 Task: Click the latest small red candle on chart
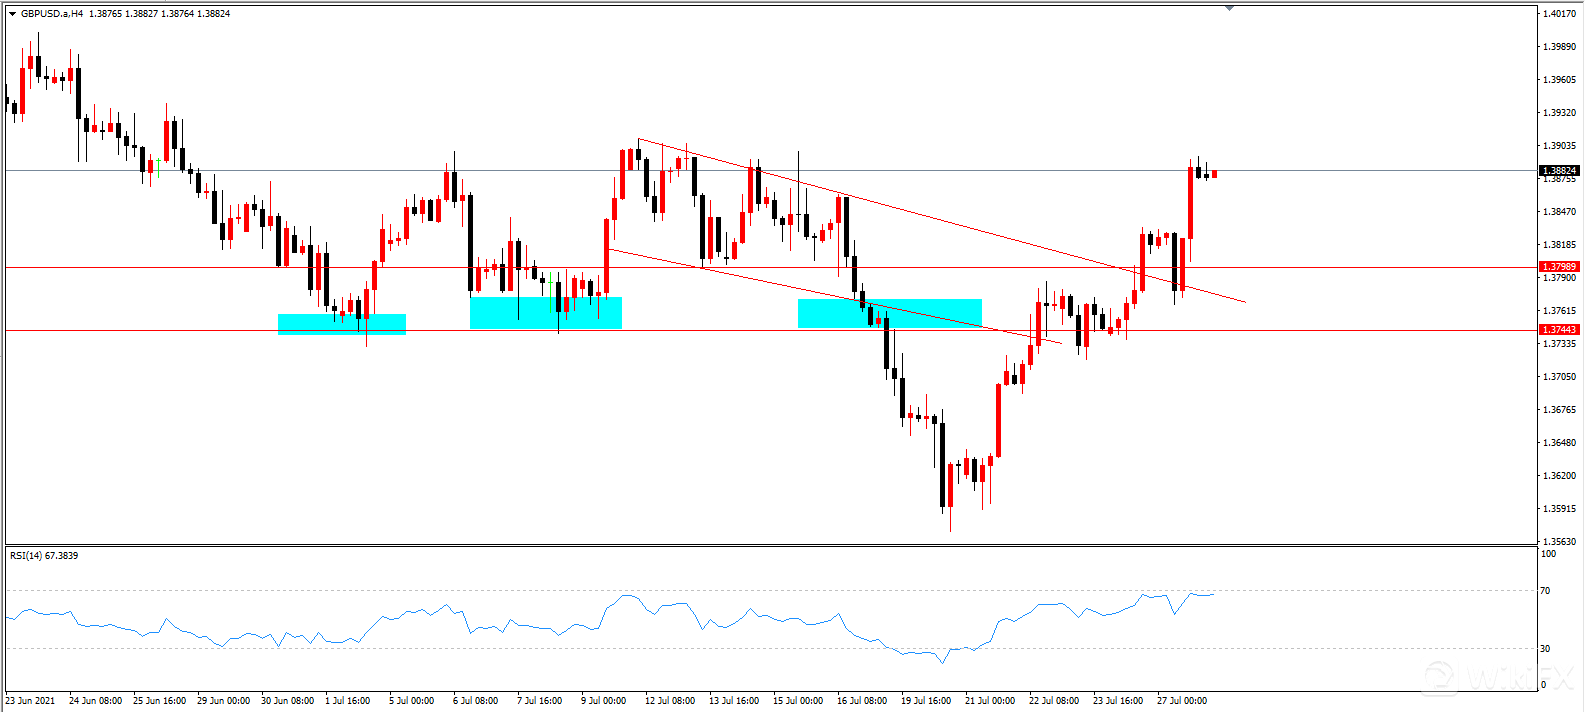point(1214,174)
